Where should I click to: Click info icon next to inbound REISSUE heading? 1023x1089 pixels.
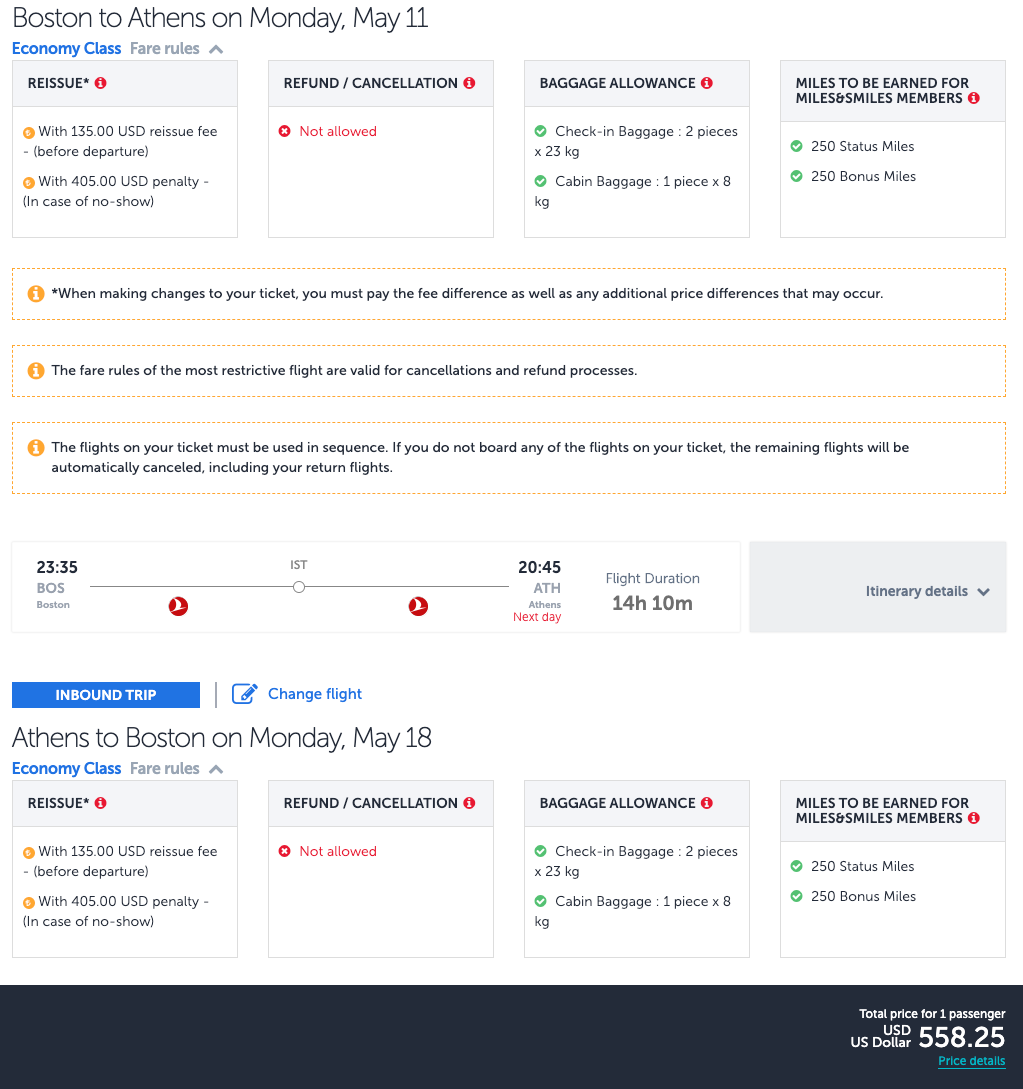100,803
